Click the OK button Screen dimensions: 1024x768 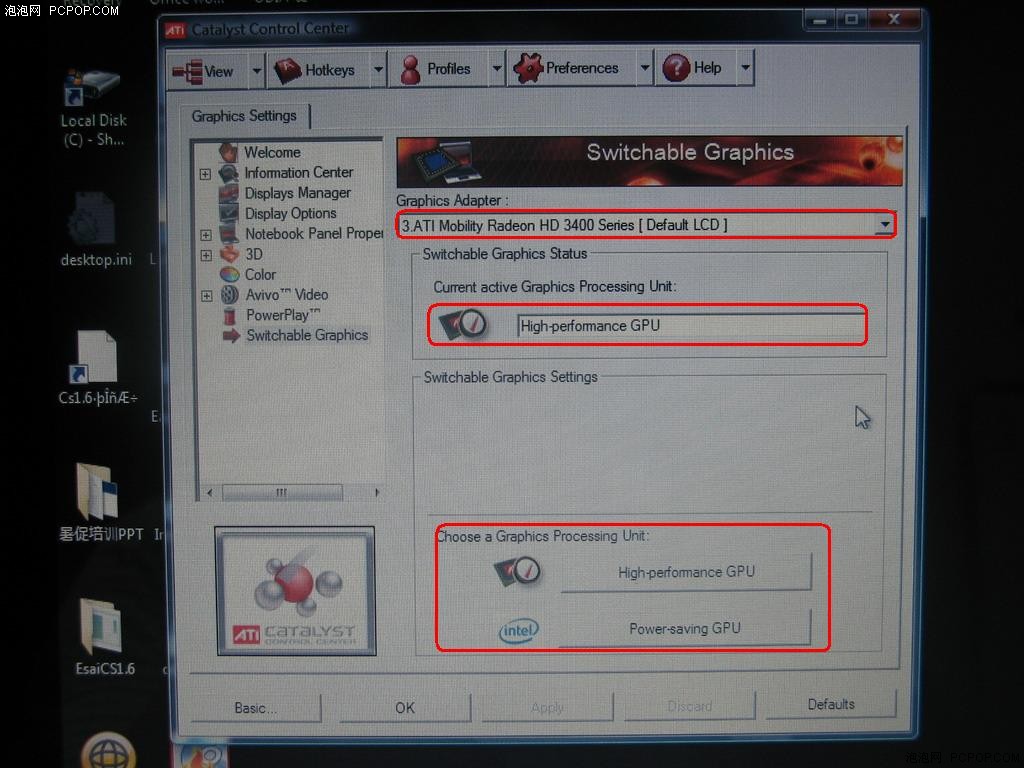[x=405, y=707]
